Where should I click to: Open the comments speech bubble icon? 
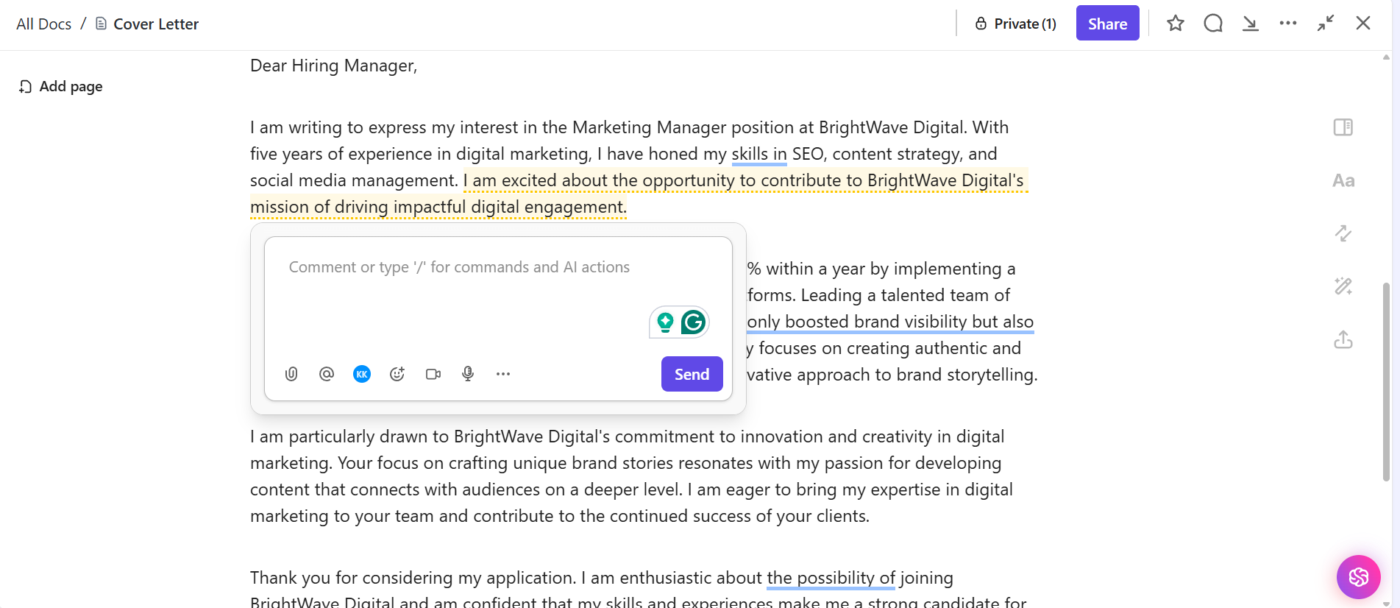[x=1213, y=23]
